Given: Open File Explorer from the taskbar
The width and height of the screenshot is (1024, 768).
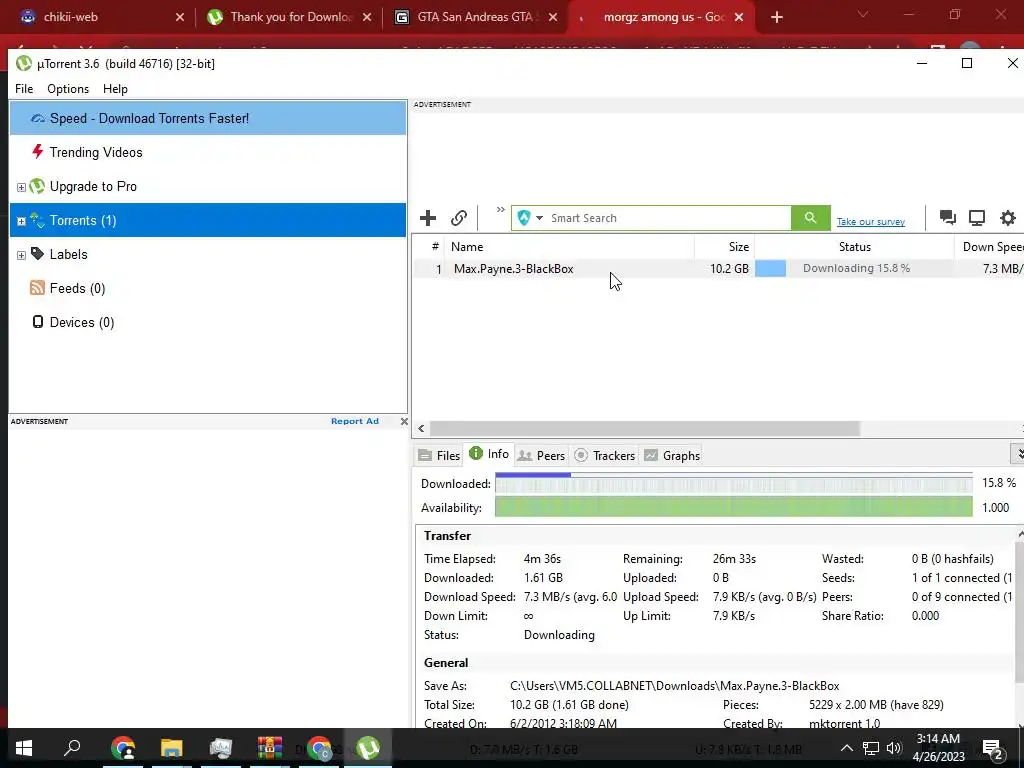Looking at the screenshot, I should pyautogui.click(x=172, y=748).
